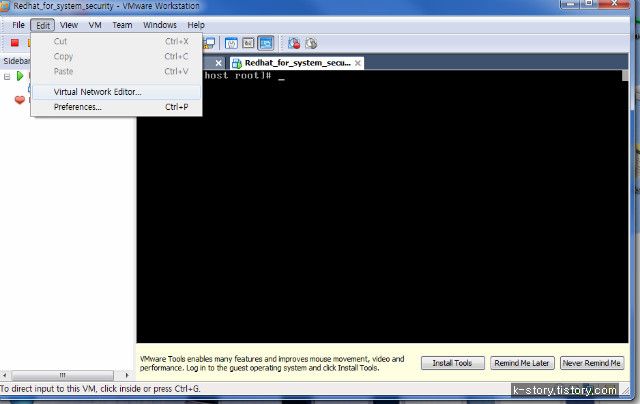The image size is (640, 404).
Task: Open the File menu
Action: (18, 25)
